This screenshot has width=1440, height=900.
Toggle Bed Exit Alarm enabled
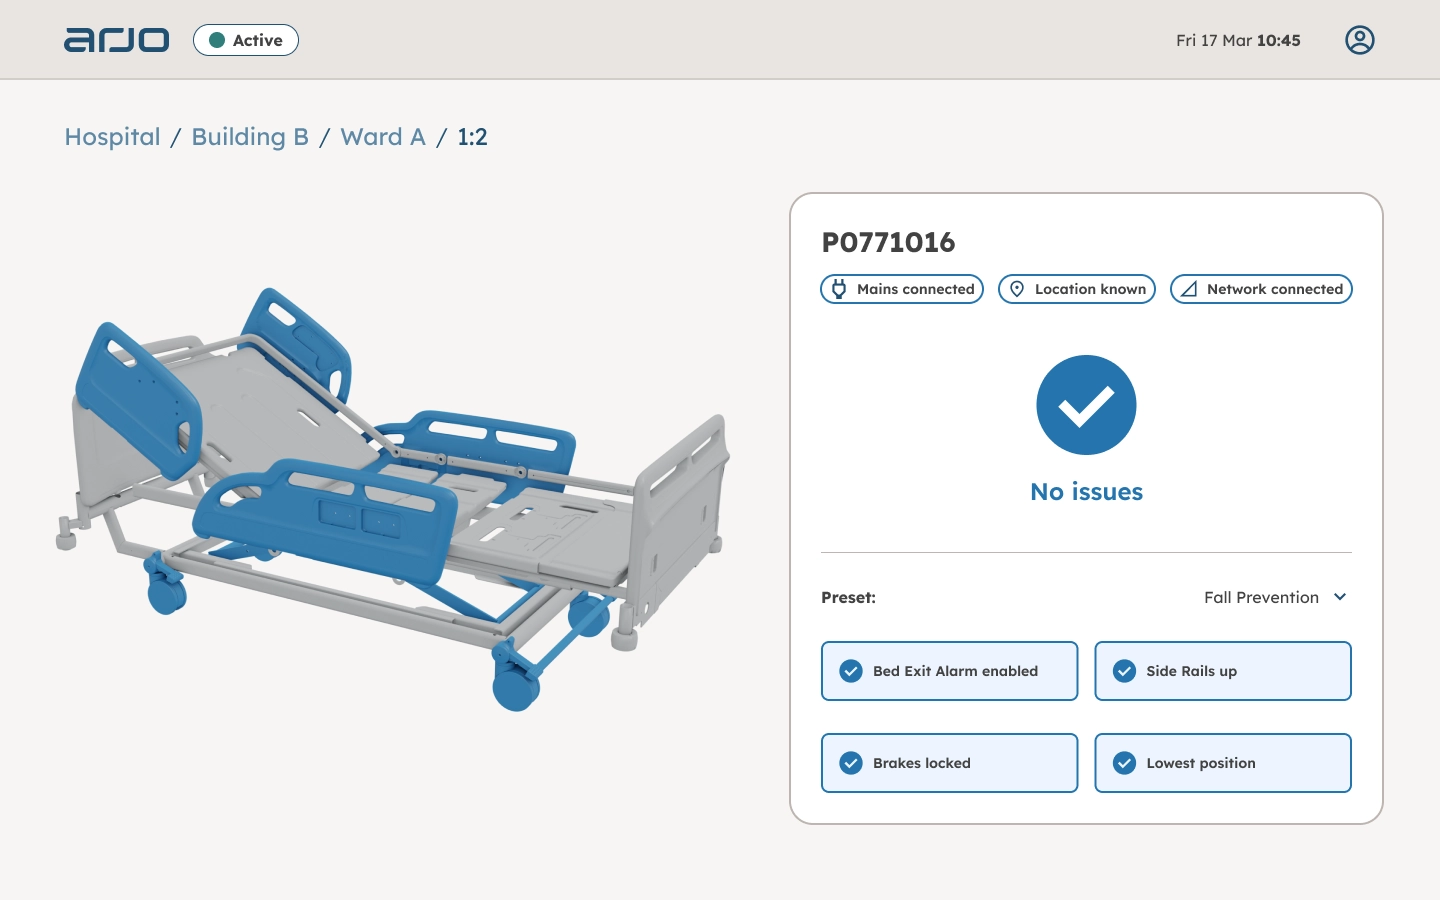coord(949,671)
